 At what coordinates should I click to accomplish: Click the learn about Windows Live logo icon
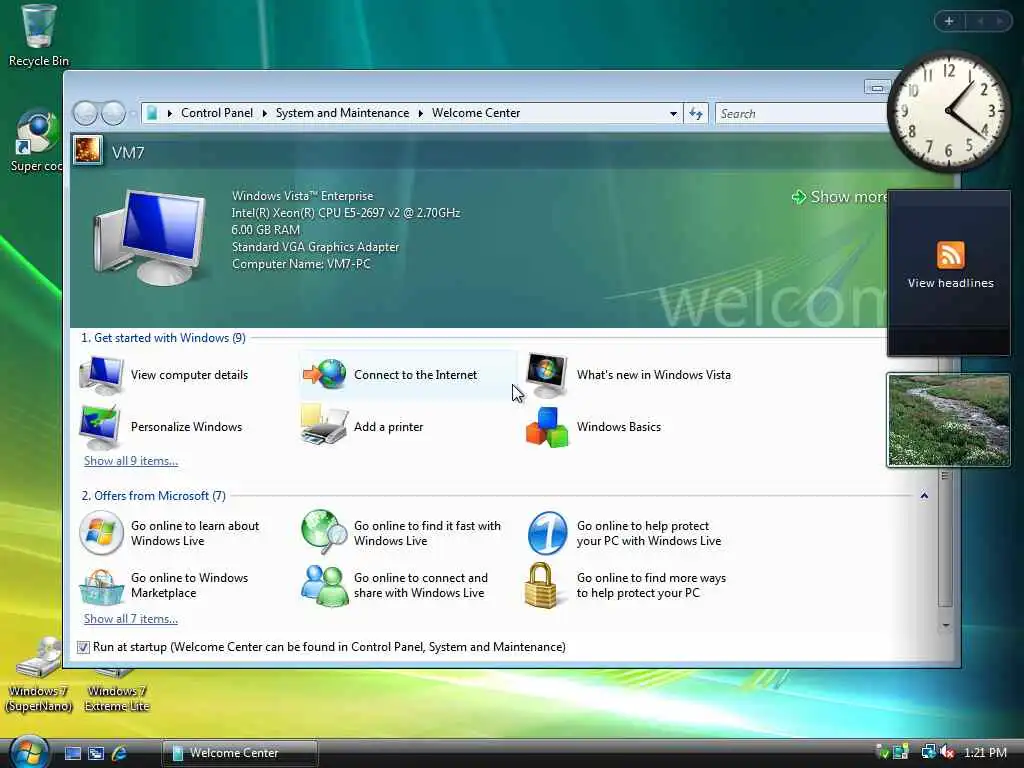coord(101,533)
